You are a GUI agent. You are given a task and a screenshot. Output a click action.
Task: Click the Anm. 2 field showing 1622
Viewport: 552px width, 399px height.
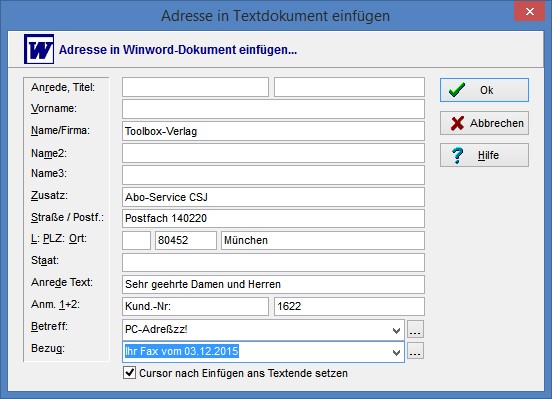[x=349, y=306]
